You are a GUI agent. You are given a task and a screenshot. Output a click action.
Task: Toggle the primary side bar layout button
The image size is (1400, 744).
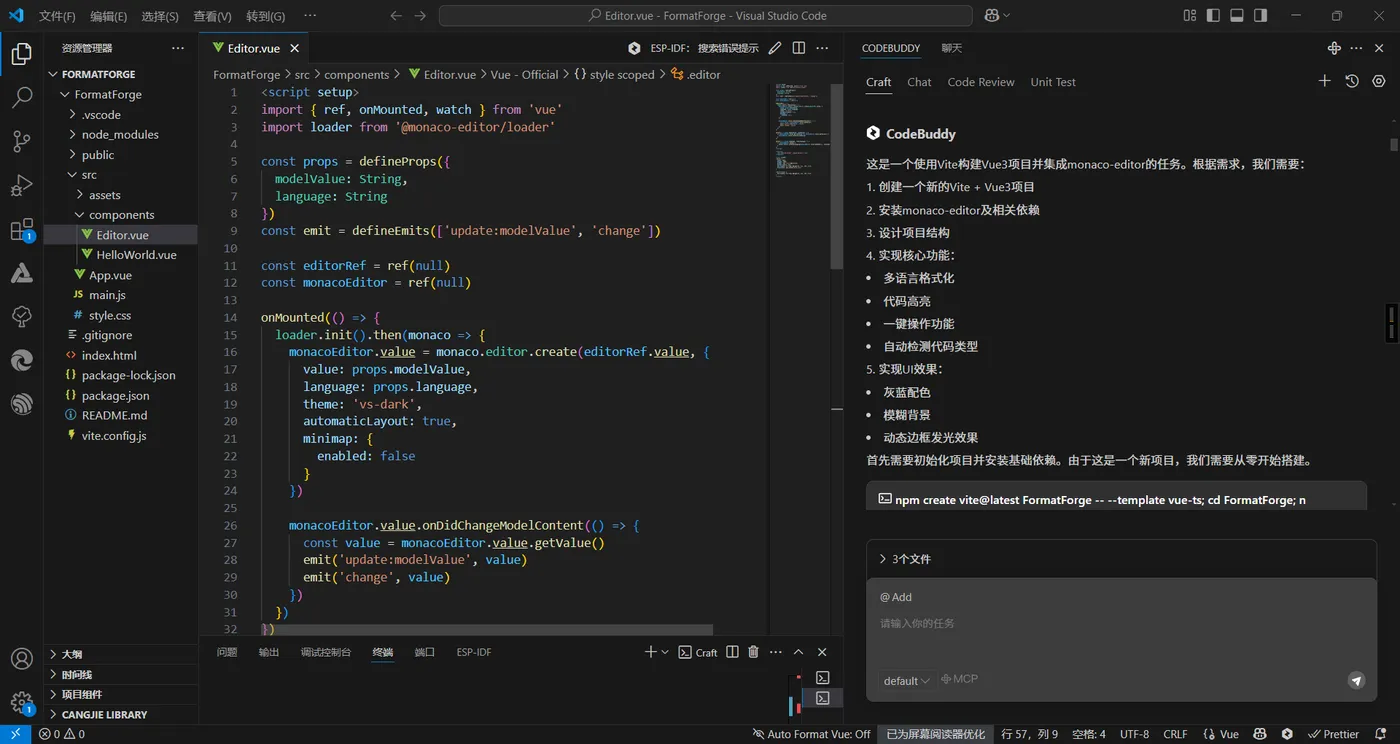coord(1213,16)
